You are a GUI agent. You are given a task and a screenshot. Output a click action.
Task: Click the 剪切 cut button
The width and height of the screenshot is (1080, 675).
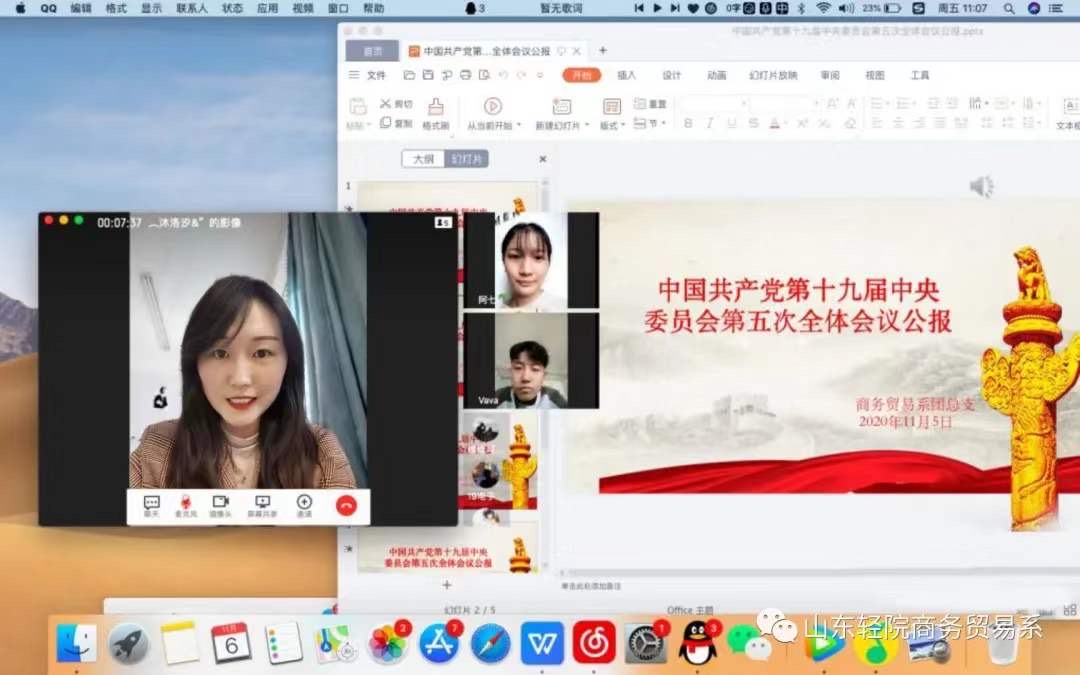396,104
